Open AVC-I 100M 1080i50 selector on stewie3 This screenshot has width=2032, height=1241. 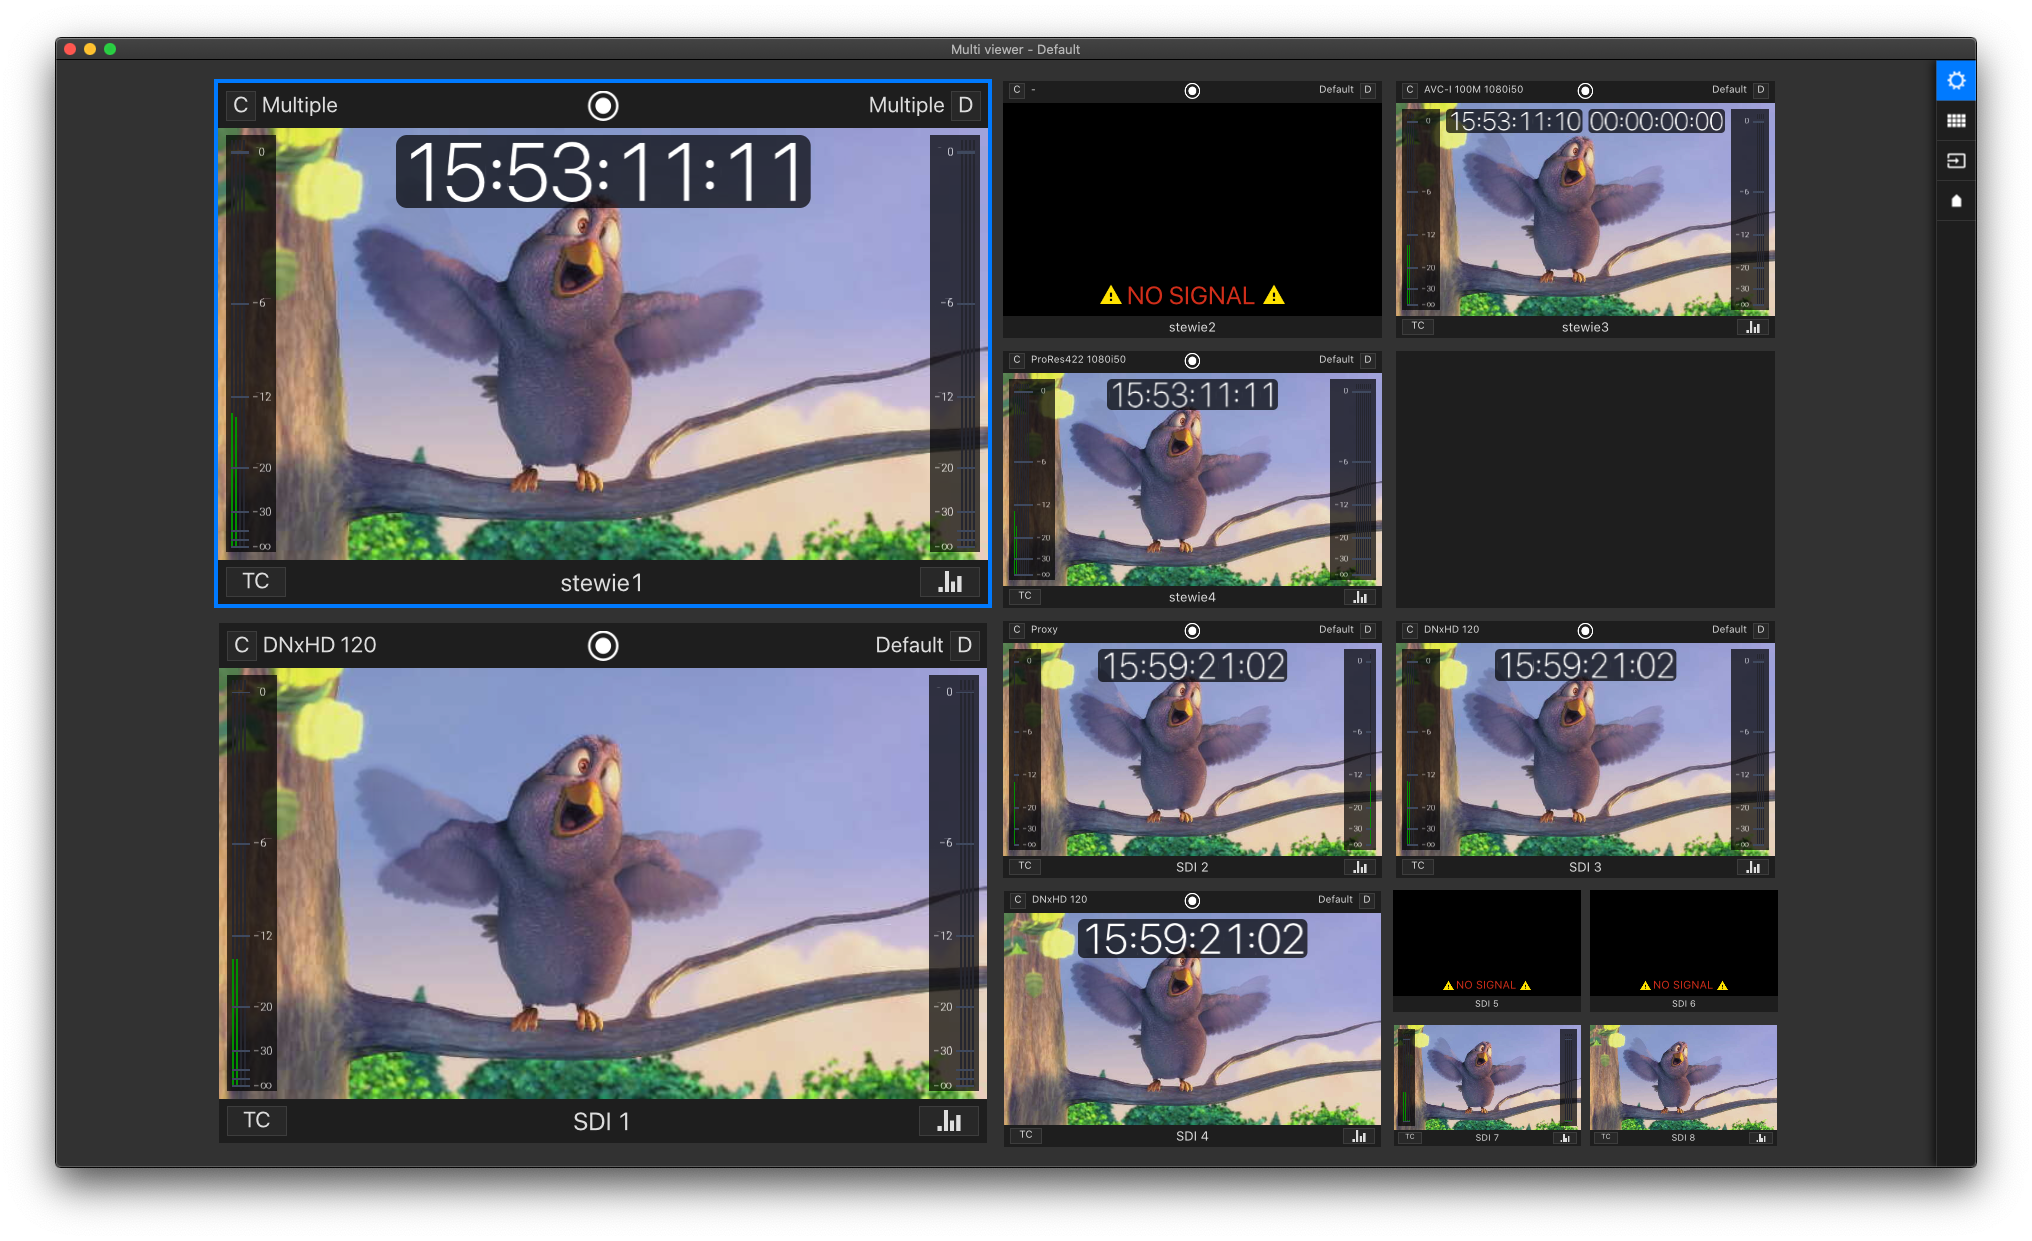click(1473, 90)
